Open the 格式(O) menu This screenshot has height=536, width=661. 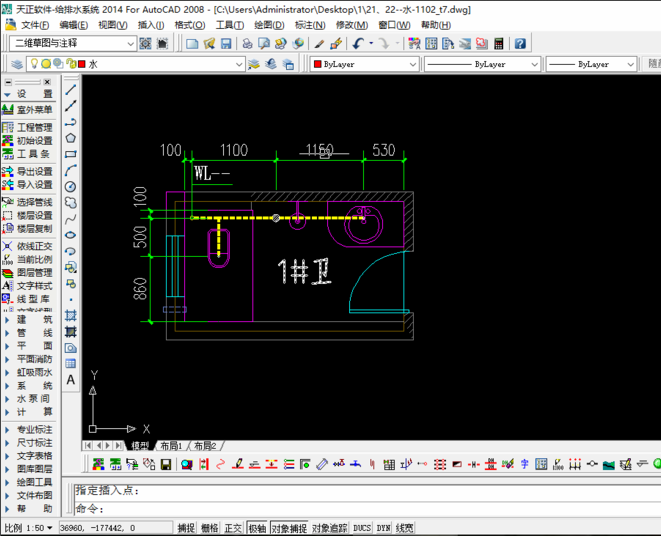(190, 25)
